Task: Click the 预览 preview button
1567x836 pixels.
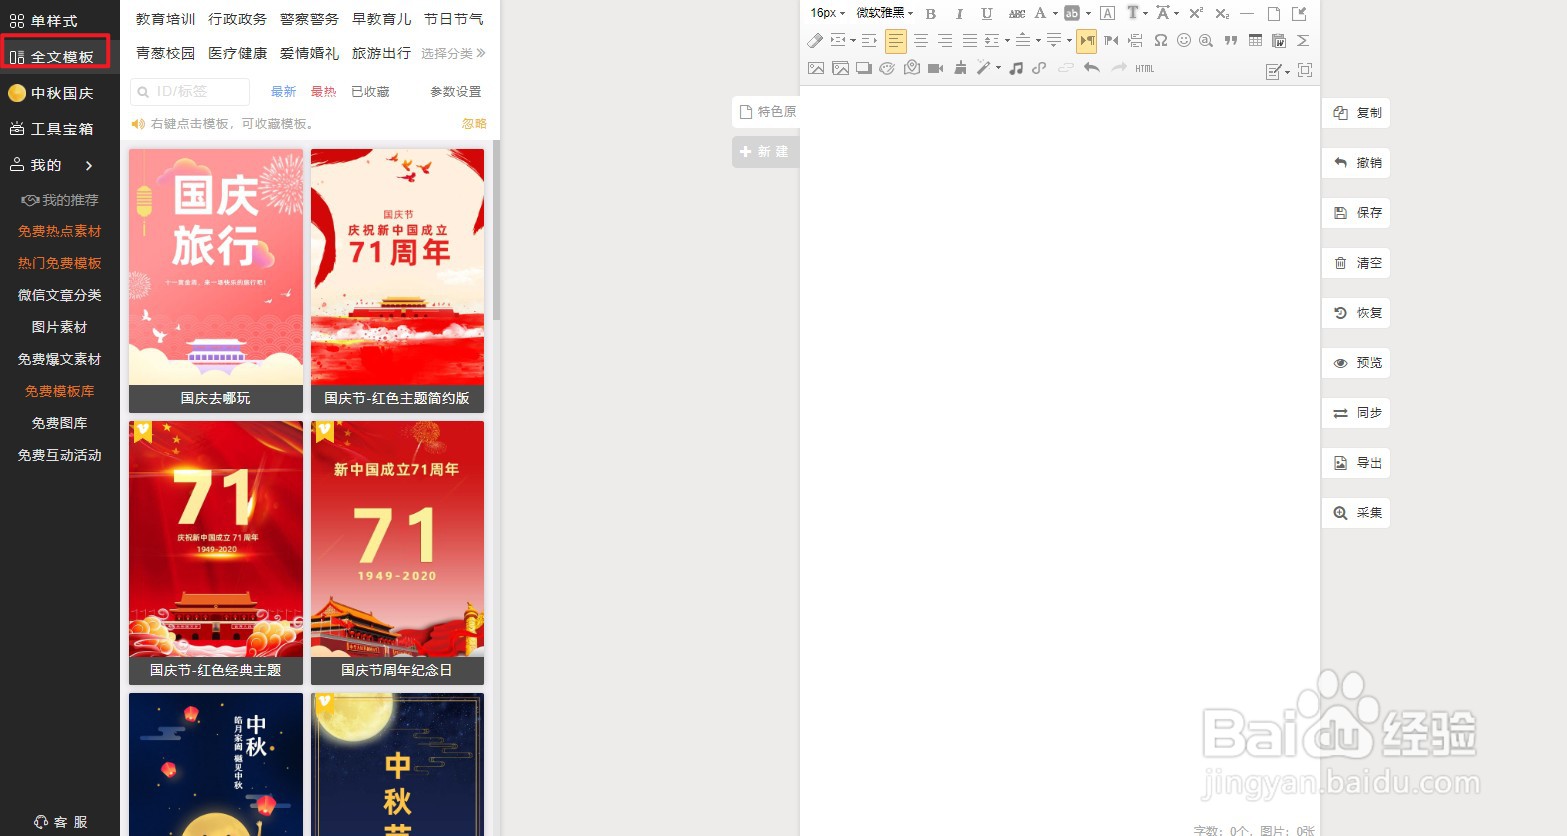Action: pyautogui.click(x=1356, y=363)
